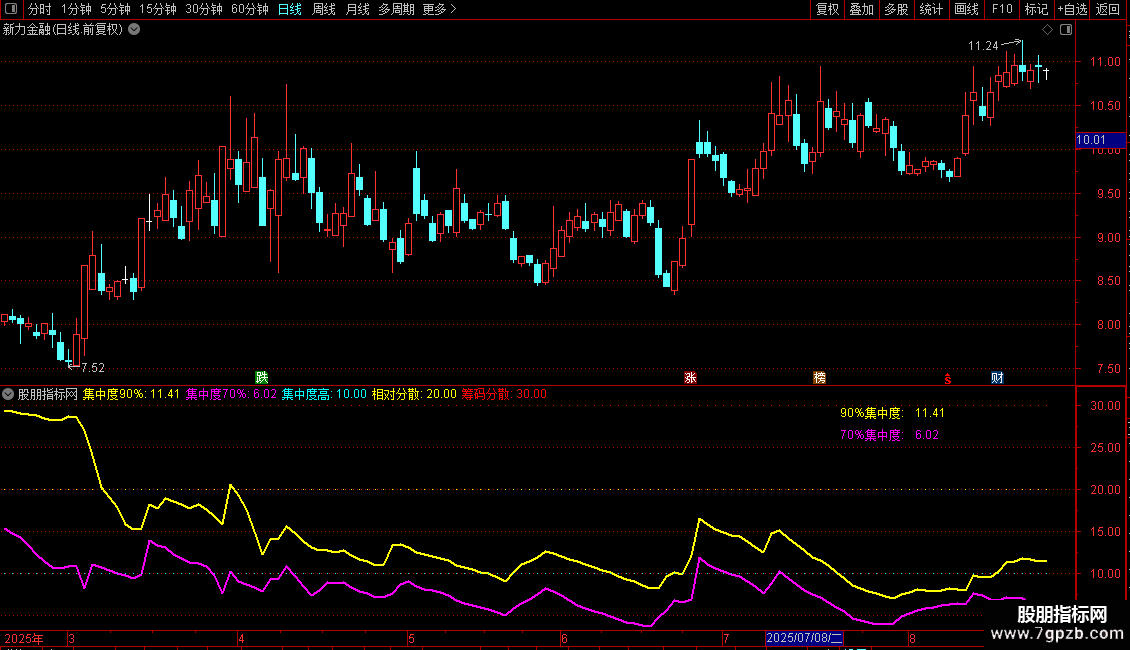Click the diamond icon above the chart

coord(1047,30)
